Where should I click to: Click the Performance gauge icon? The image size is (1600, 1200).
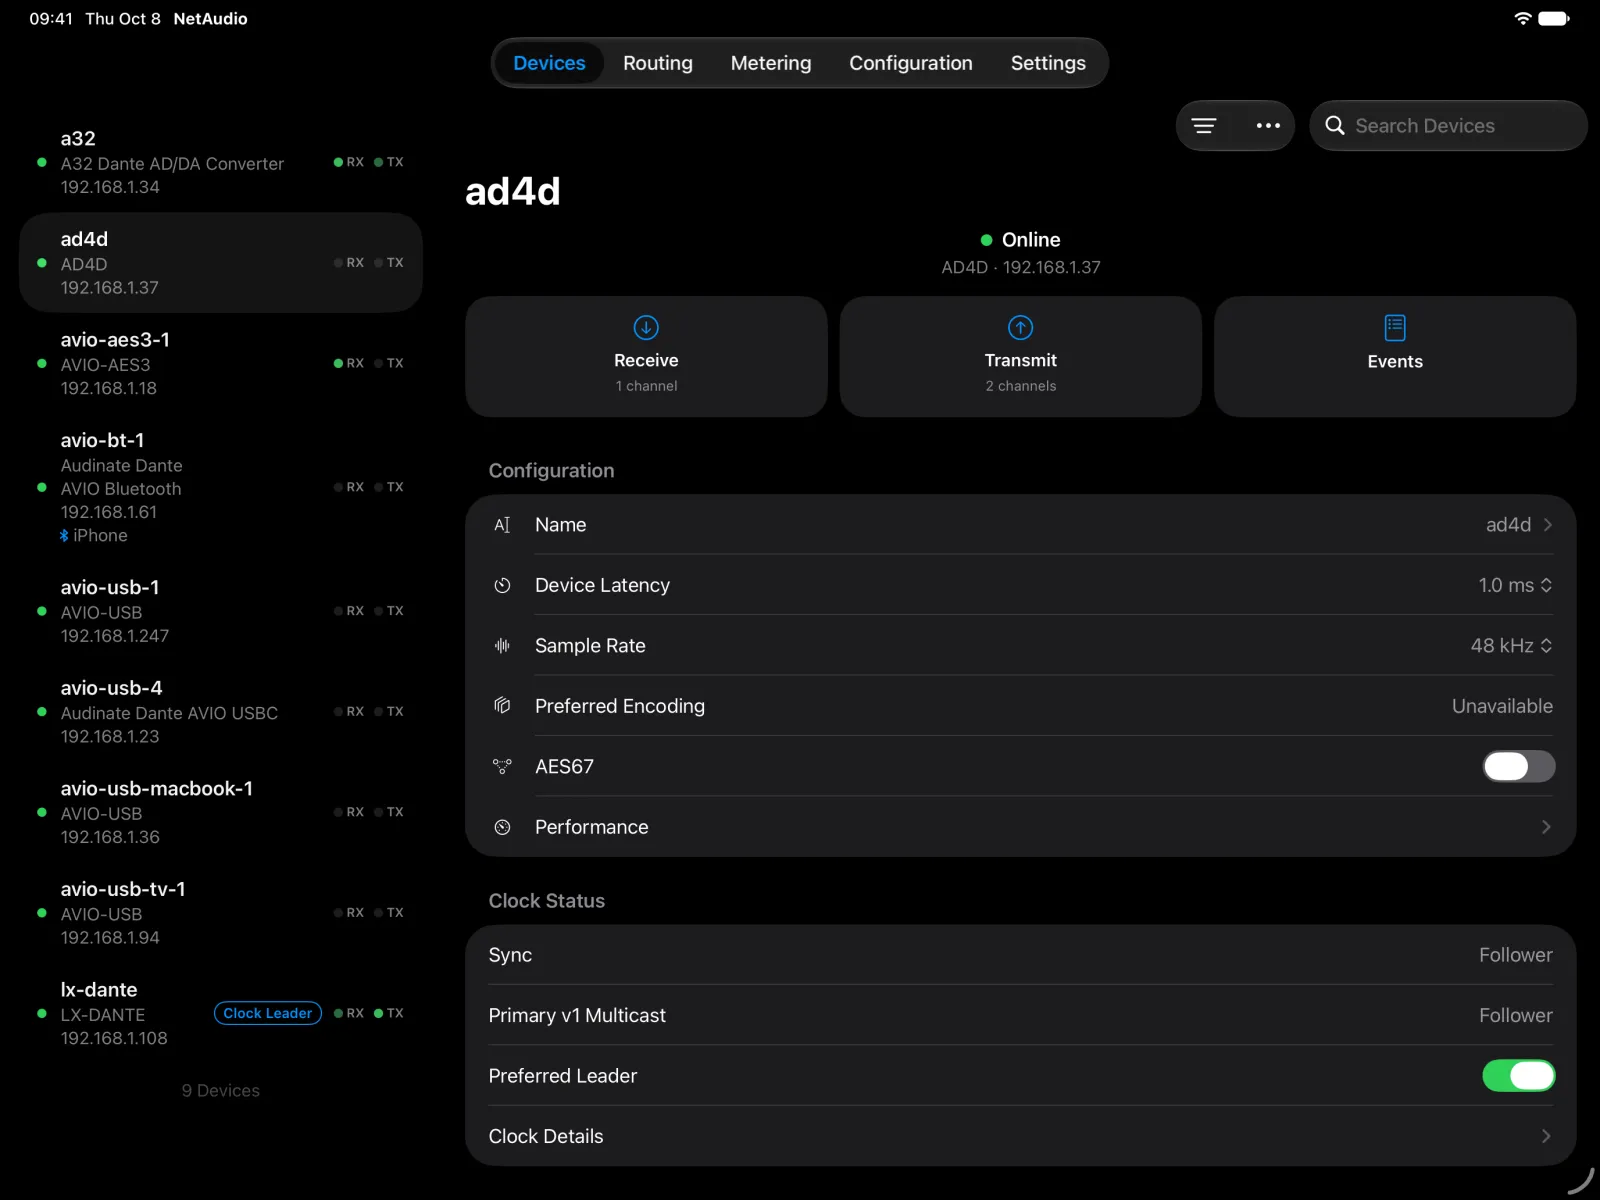coord(502,827)
